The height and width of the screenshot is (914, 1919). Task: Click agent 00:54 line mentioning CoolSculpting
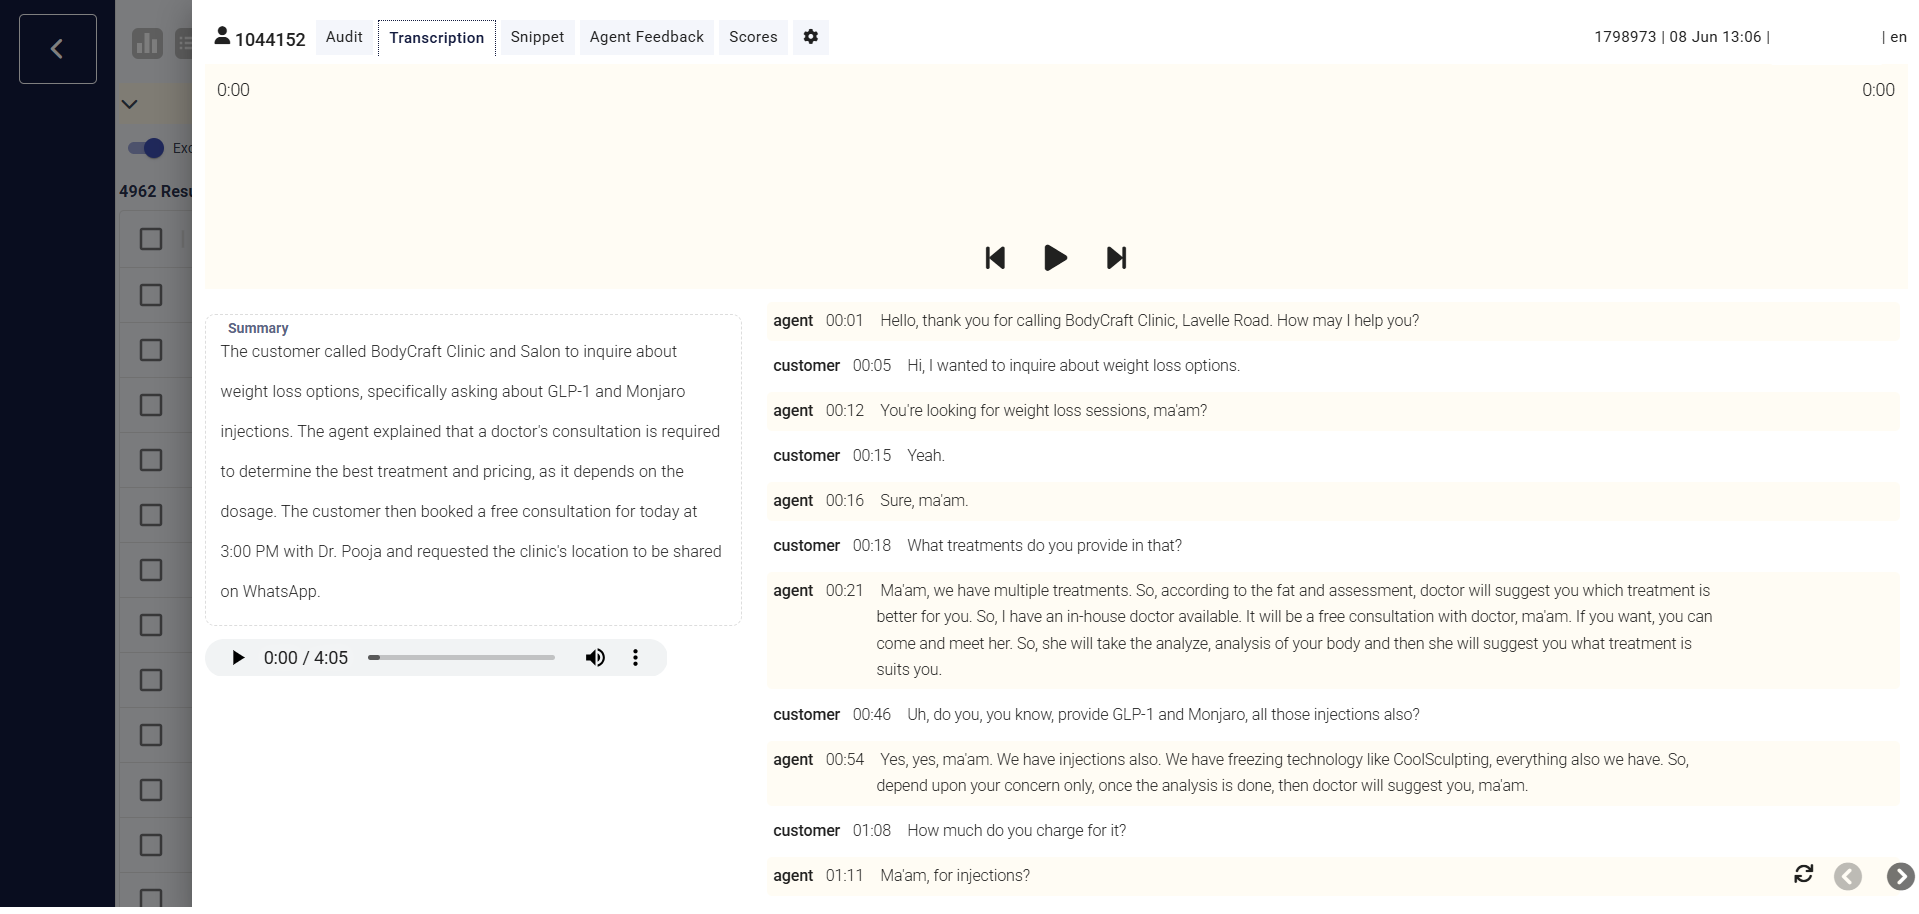[x=1332, y=773]
